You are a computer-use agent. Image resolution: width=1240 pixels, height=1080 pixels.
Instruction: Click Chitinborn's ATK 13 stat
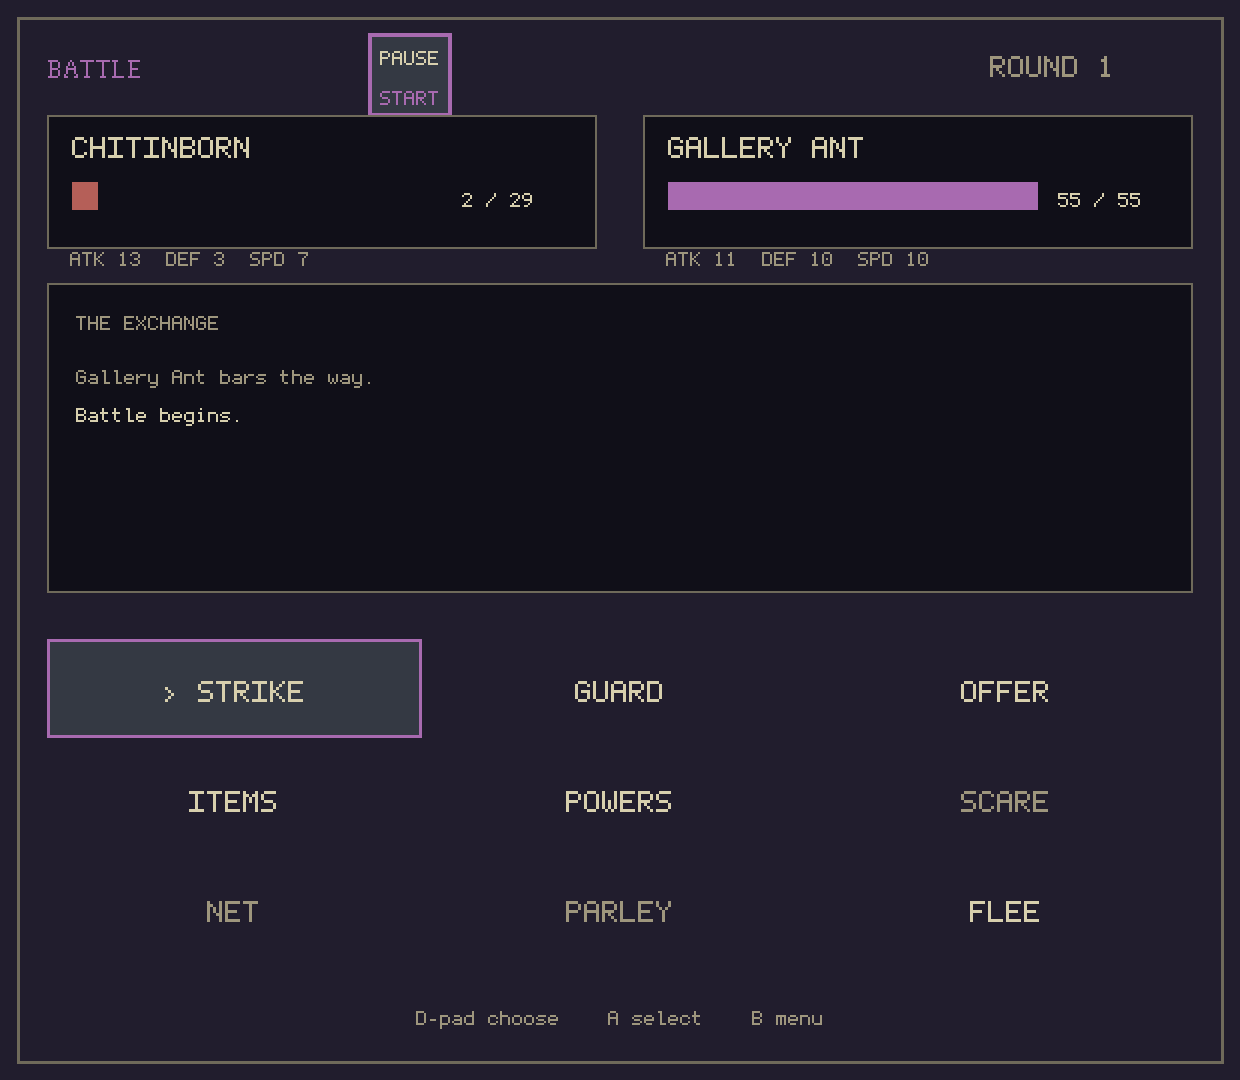pos(105,259)
